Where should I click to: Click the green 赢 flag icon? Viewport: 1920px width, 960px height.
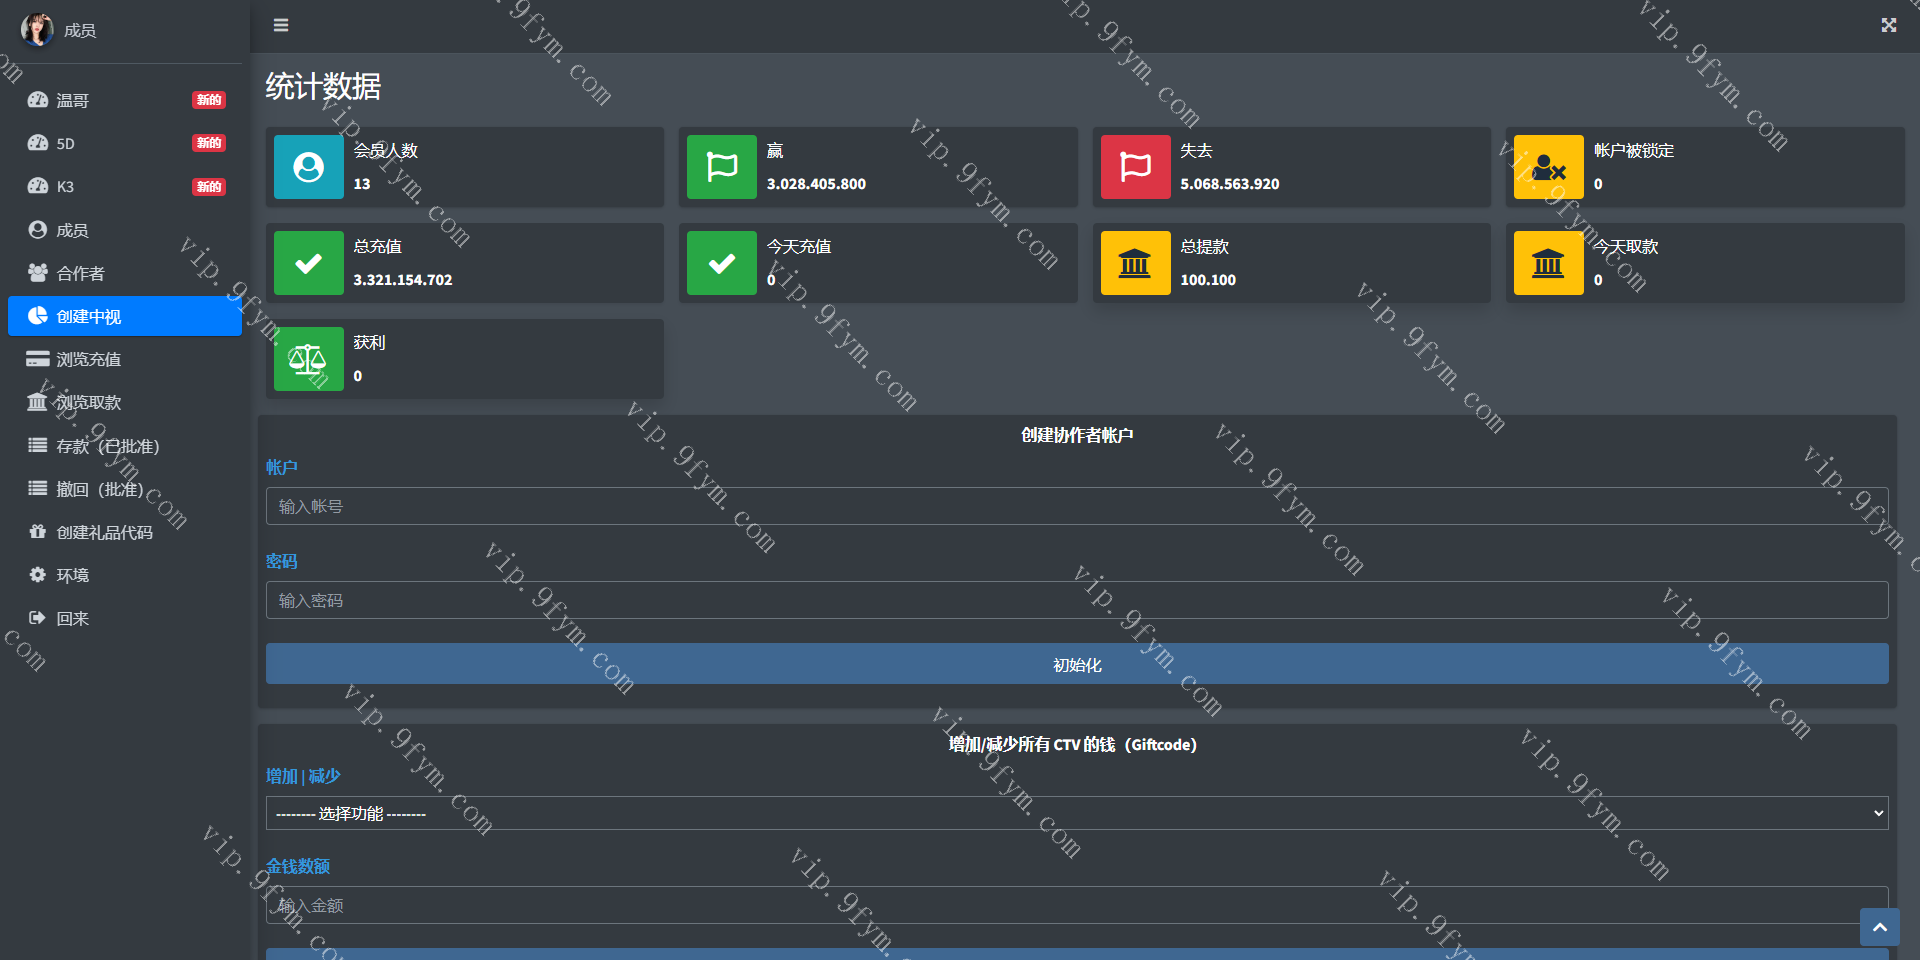(721, 167)
